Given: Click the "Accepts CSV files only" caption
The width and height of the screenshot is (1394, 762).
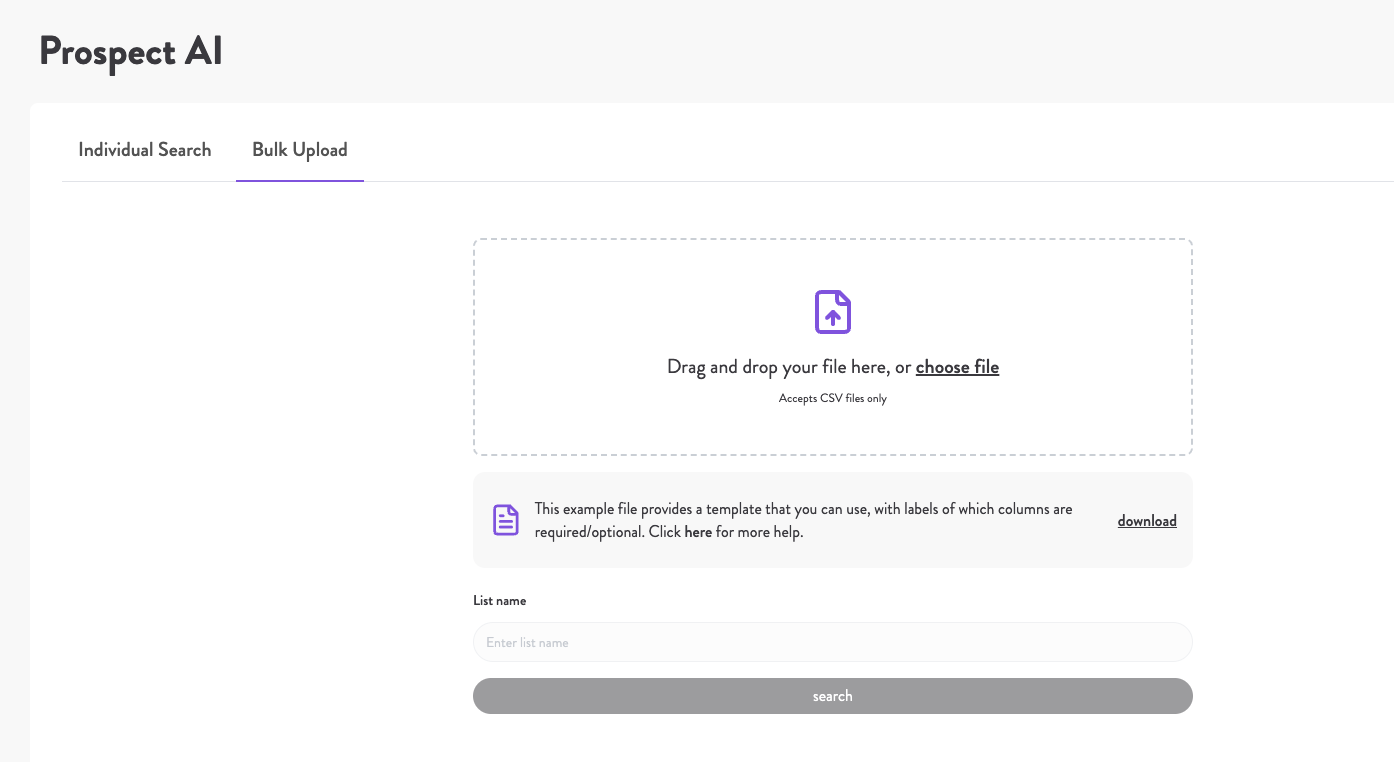Looking at the screenshot, I should point(832,397).
